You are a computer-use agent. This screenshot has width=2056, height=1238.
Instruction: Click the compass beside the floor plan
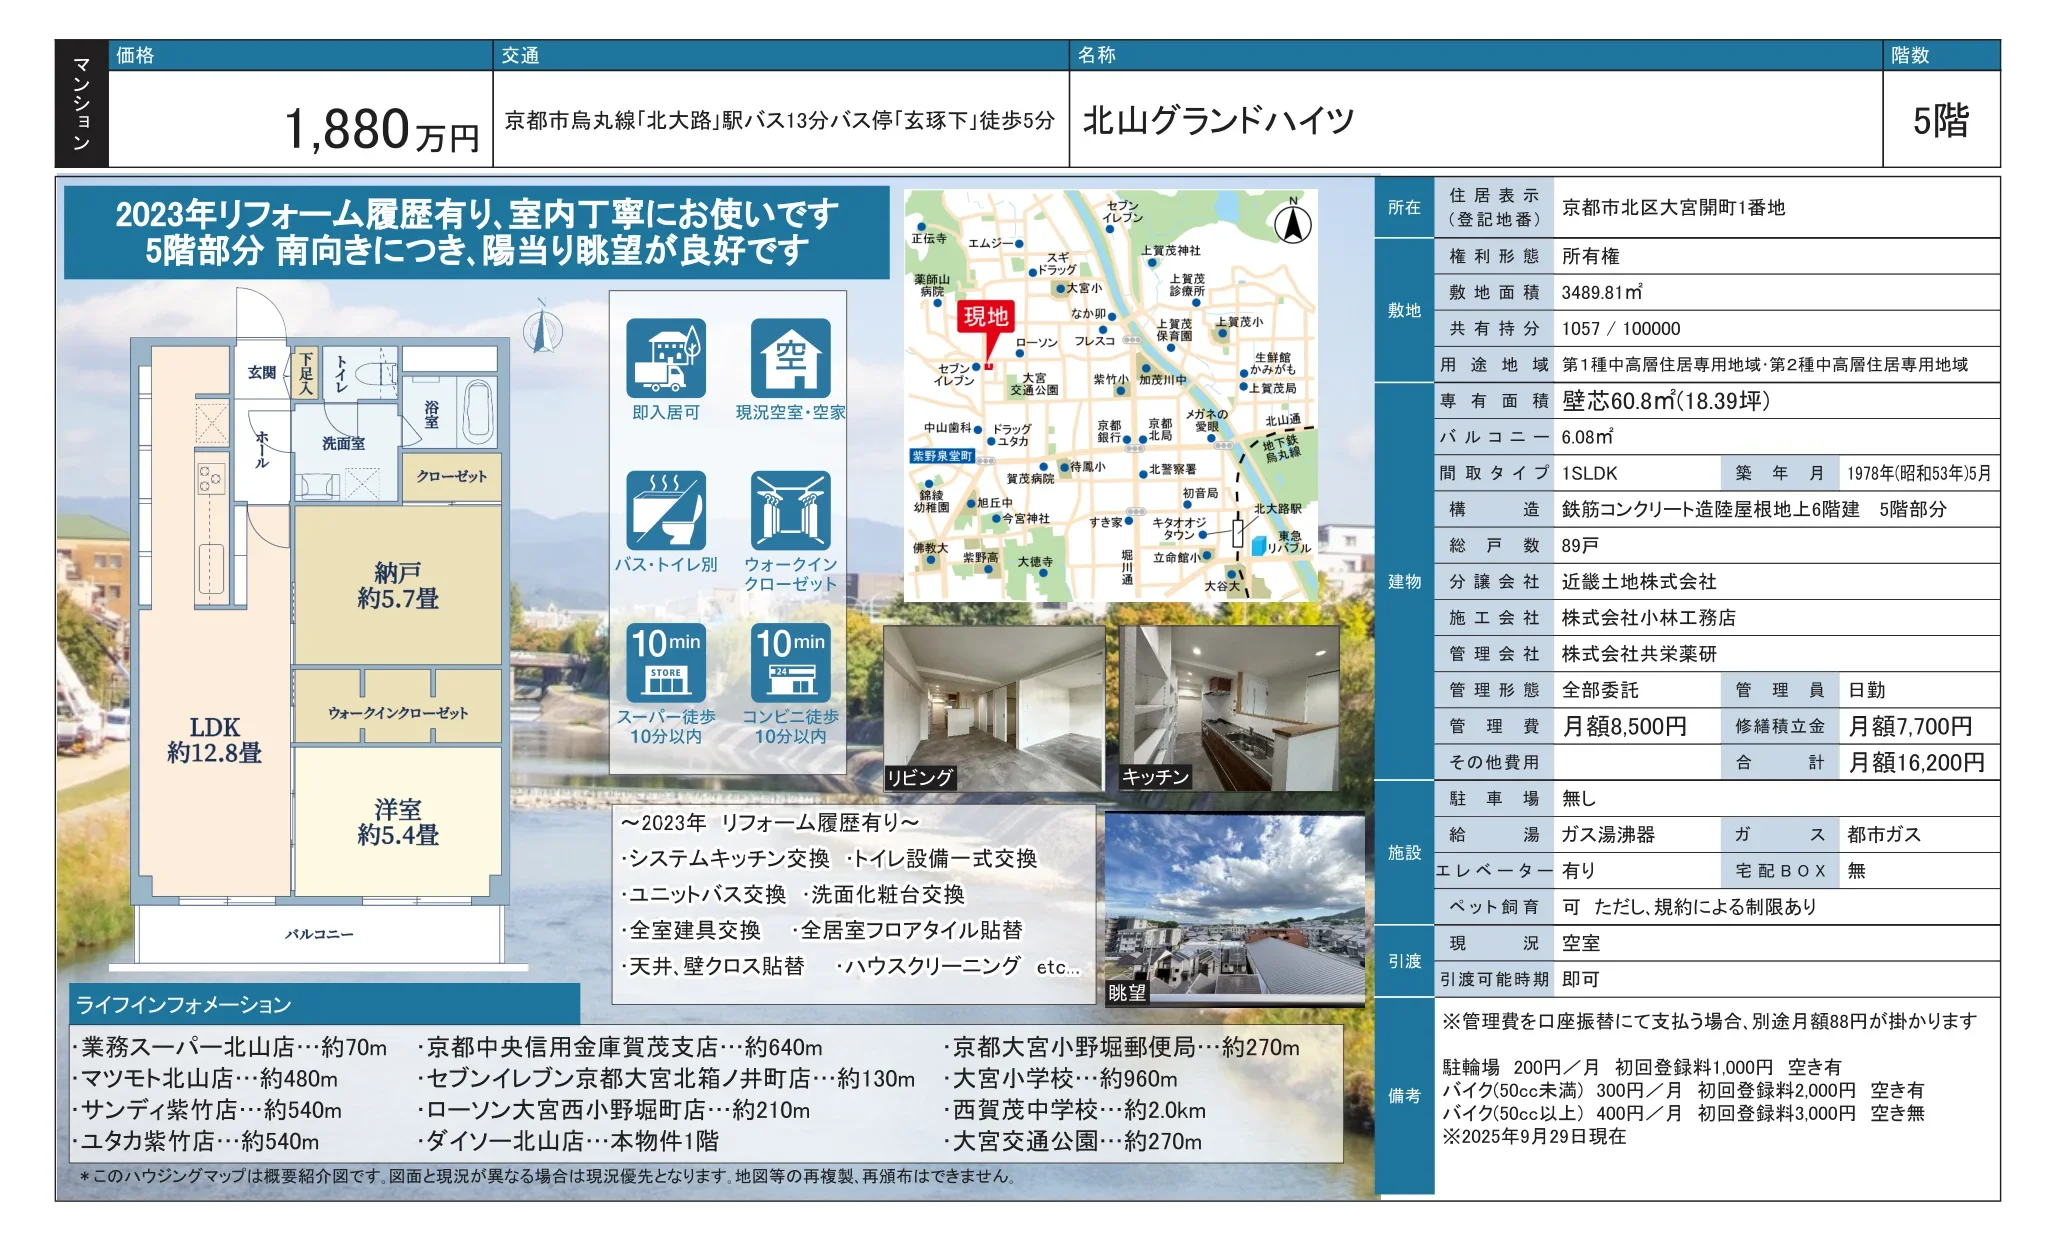click(543, 328)
